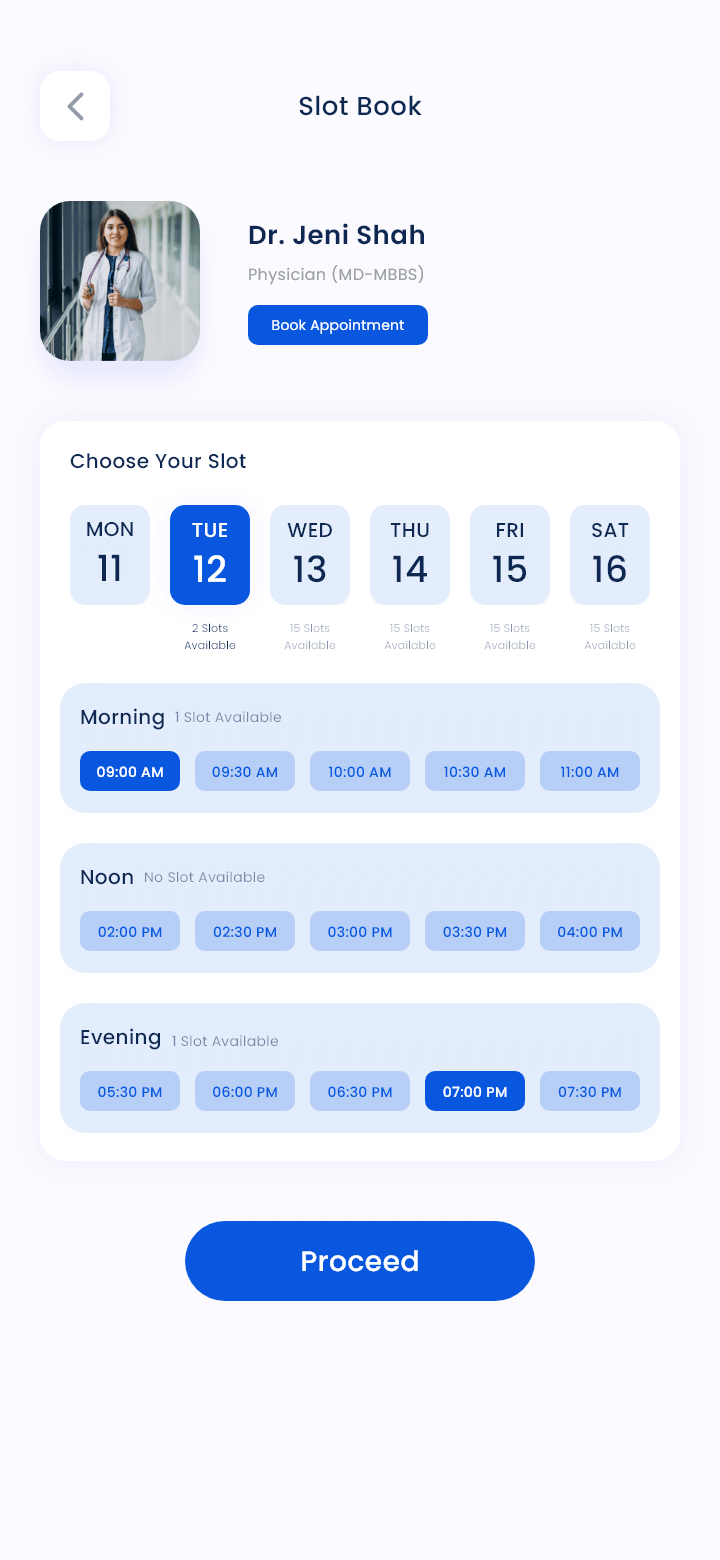The width and height of the screenshot is (720, 1560).
Task: Toggle the 09:00 AM morning slot
Action: [130, 771]
